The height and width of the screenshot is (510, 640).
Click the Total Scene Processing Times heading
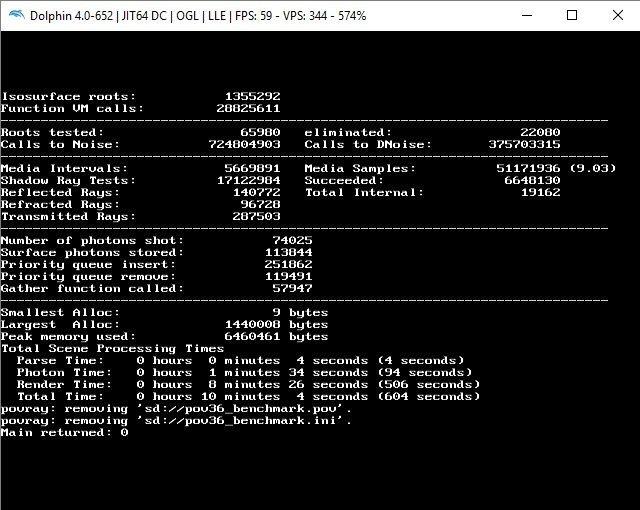coord(112,348)
